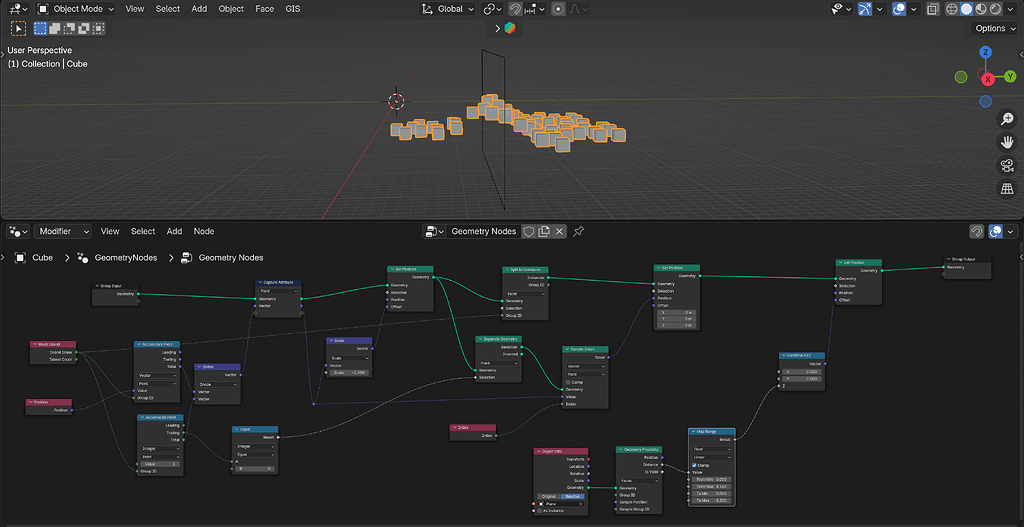Select solid viewport shading
Screen dimensions: 1024x527
pyautogui.click(x=967, y=9)
